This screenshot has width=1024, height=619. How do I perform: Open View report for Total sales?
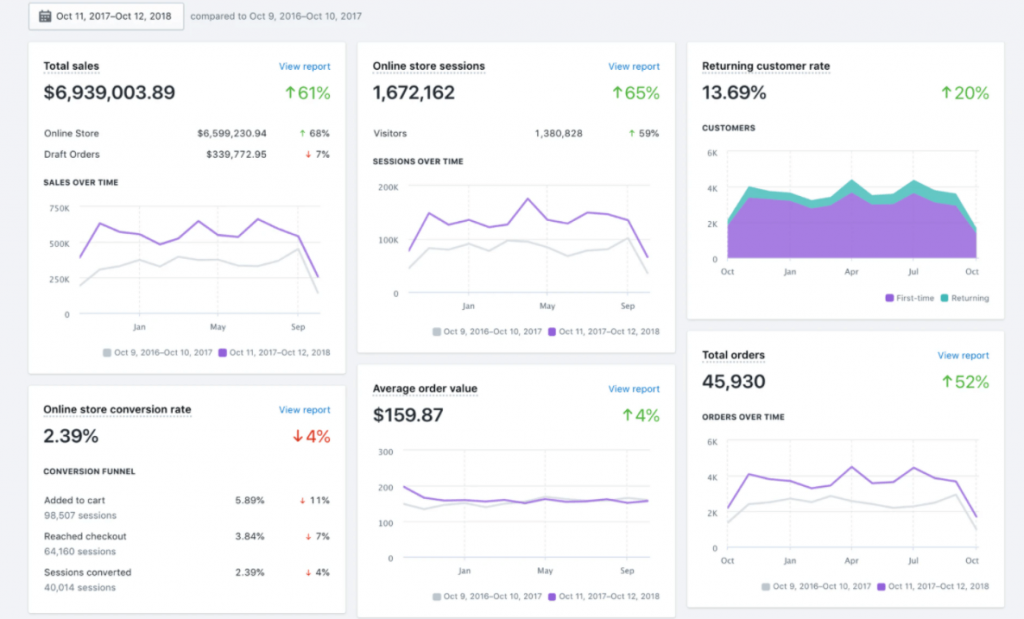[x=304, y=67]
